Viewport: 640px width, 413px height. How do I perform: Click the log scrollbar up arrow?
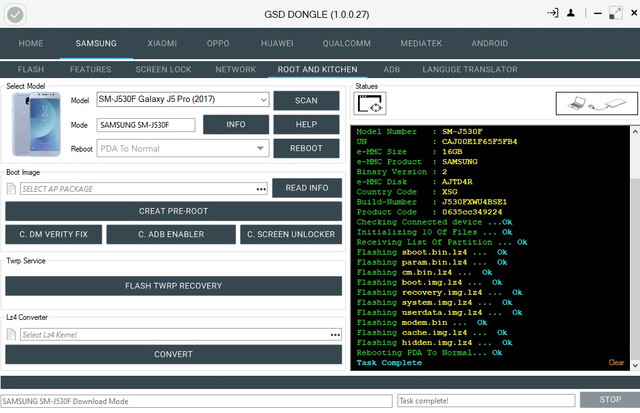coord(635,131)
